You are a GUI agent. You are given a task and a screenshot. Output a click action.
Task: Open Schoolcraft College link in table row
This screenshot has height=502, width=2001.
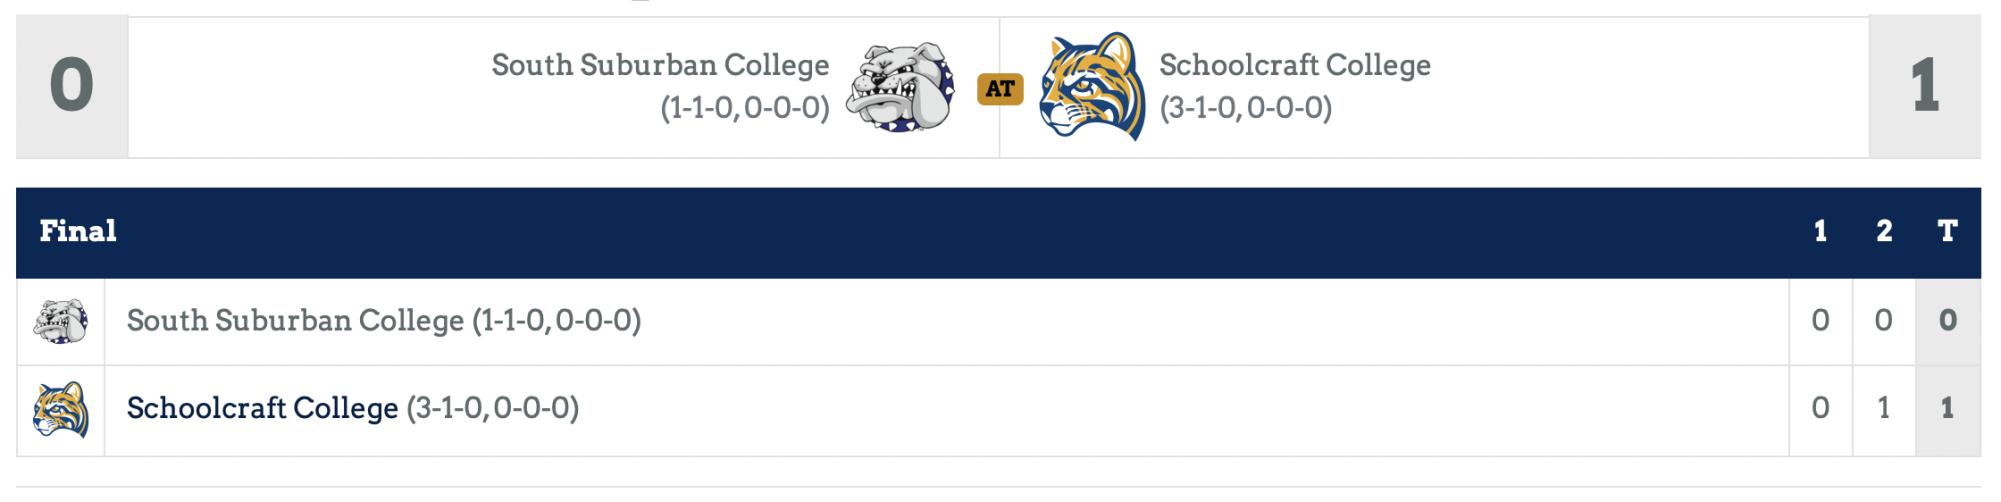pos(262,409)
